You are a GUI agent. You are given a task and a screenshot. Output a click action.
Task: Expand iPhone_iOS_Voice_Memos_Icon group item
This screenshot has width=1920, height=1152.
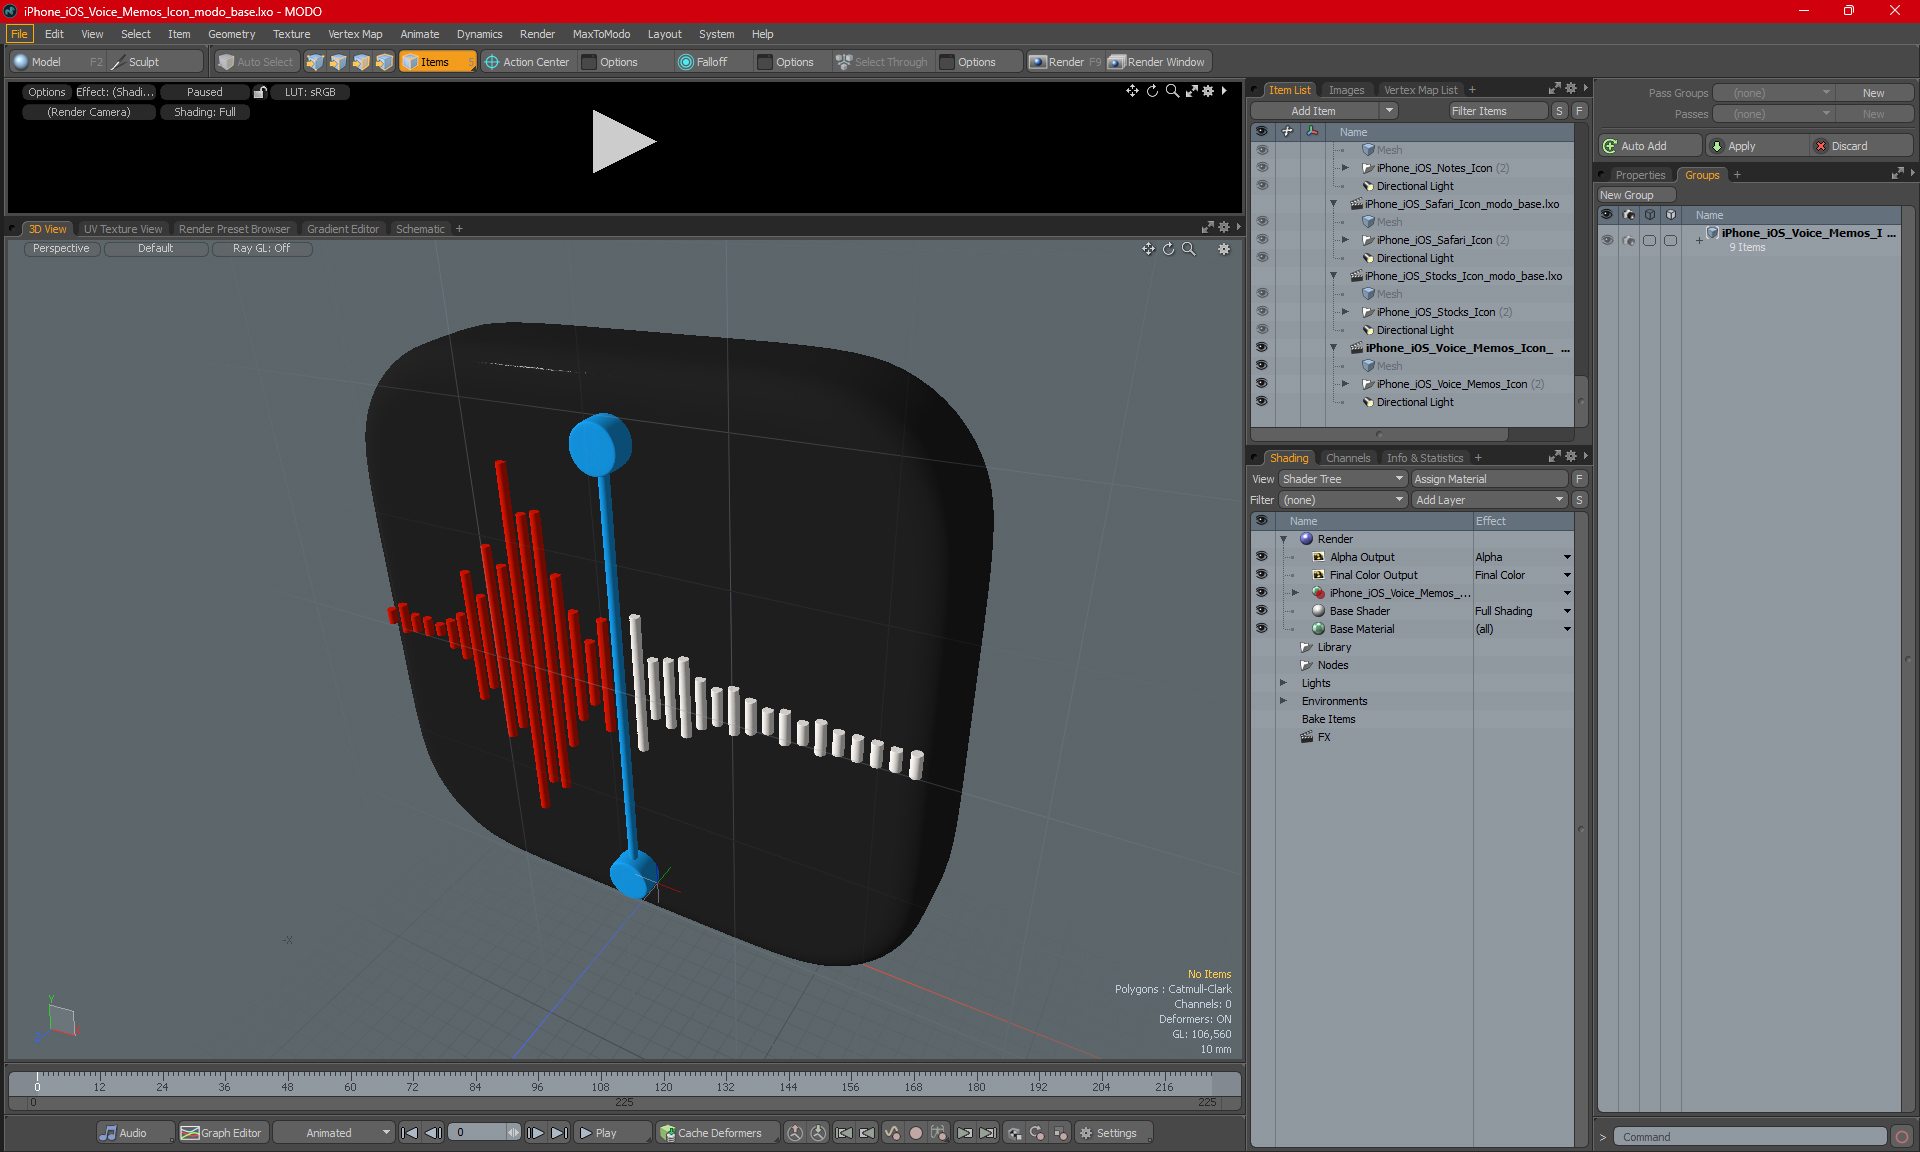click(x=1346, y=384)
